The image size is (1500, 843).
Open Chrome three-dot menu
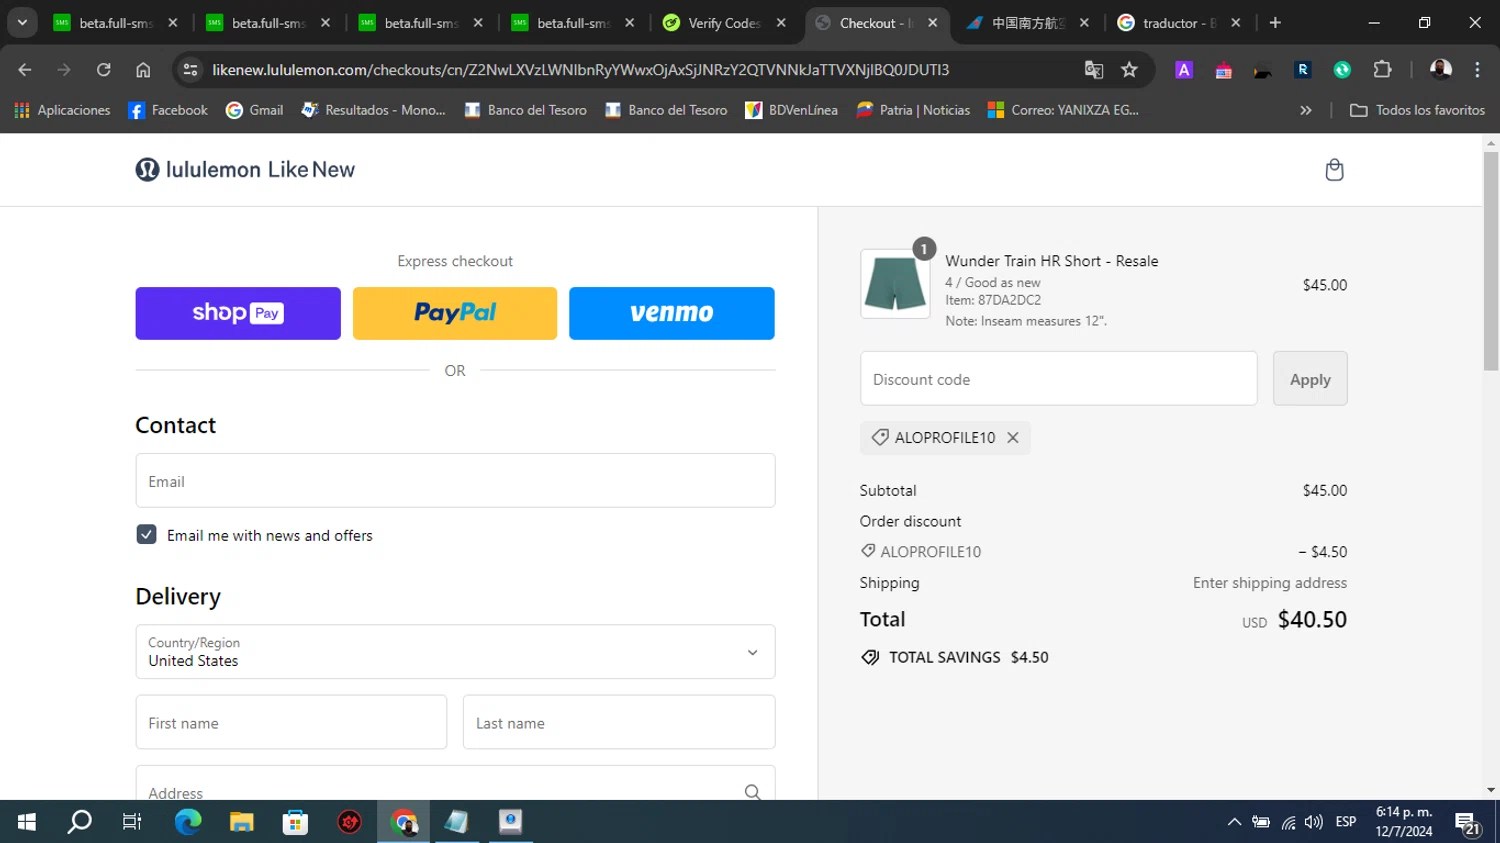tap(1477, 69)
